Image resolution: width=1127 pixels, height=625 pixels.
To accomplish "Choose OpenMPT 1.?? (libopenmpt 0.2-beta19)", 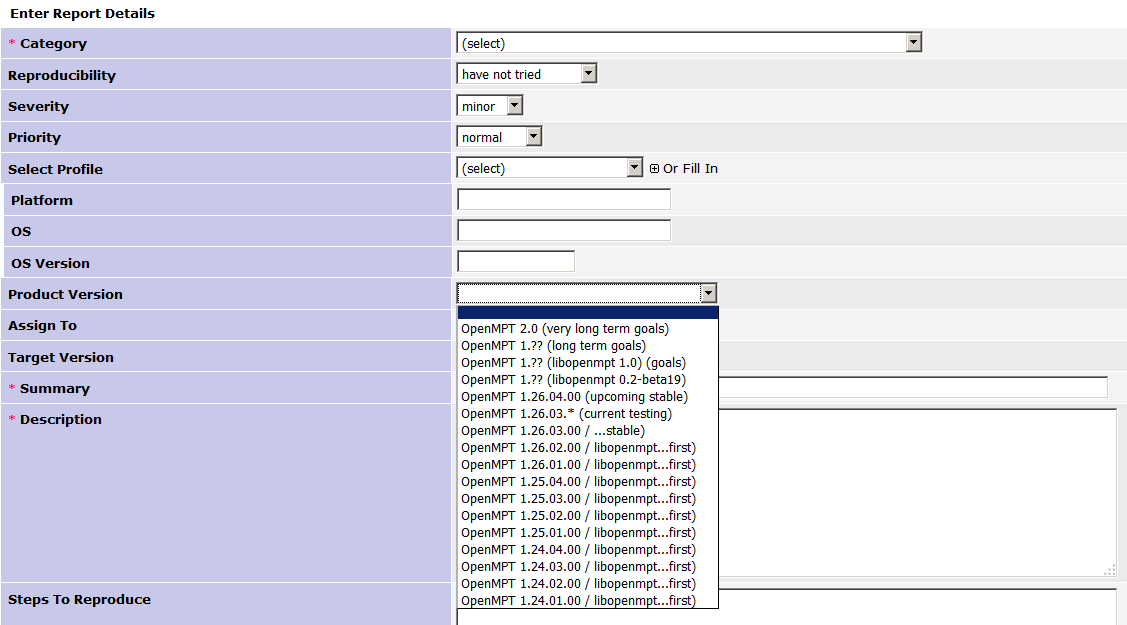I will click(x=573, y=380).
